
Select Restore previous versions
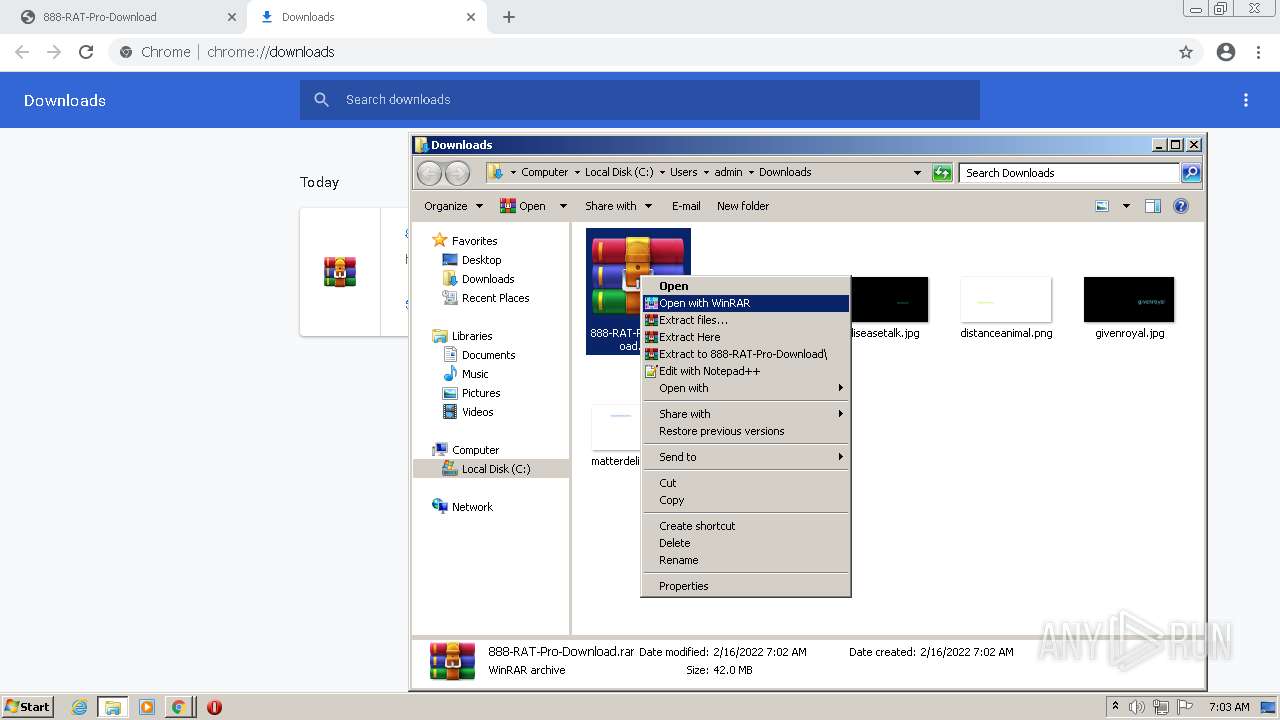746,431
